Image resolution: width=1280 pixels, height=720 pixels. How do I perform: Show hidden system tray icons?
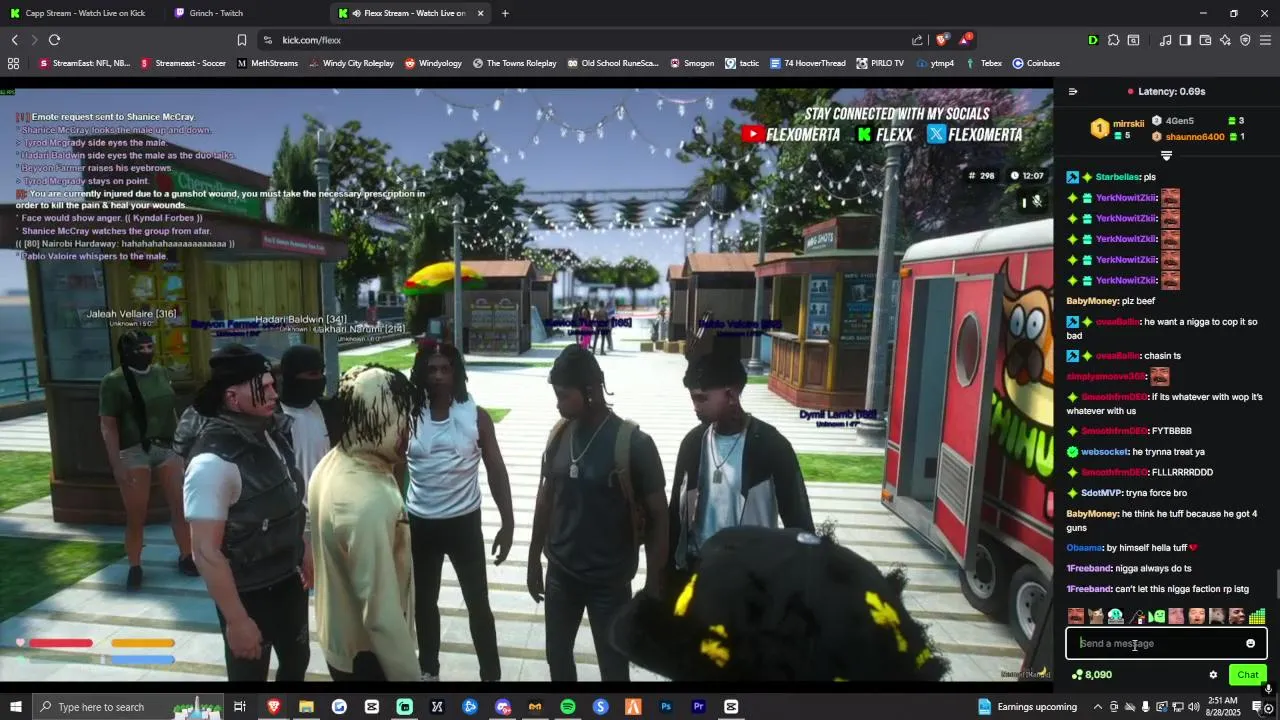click(1098, 707)
